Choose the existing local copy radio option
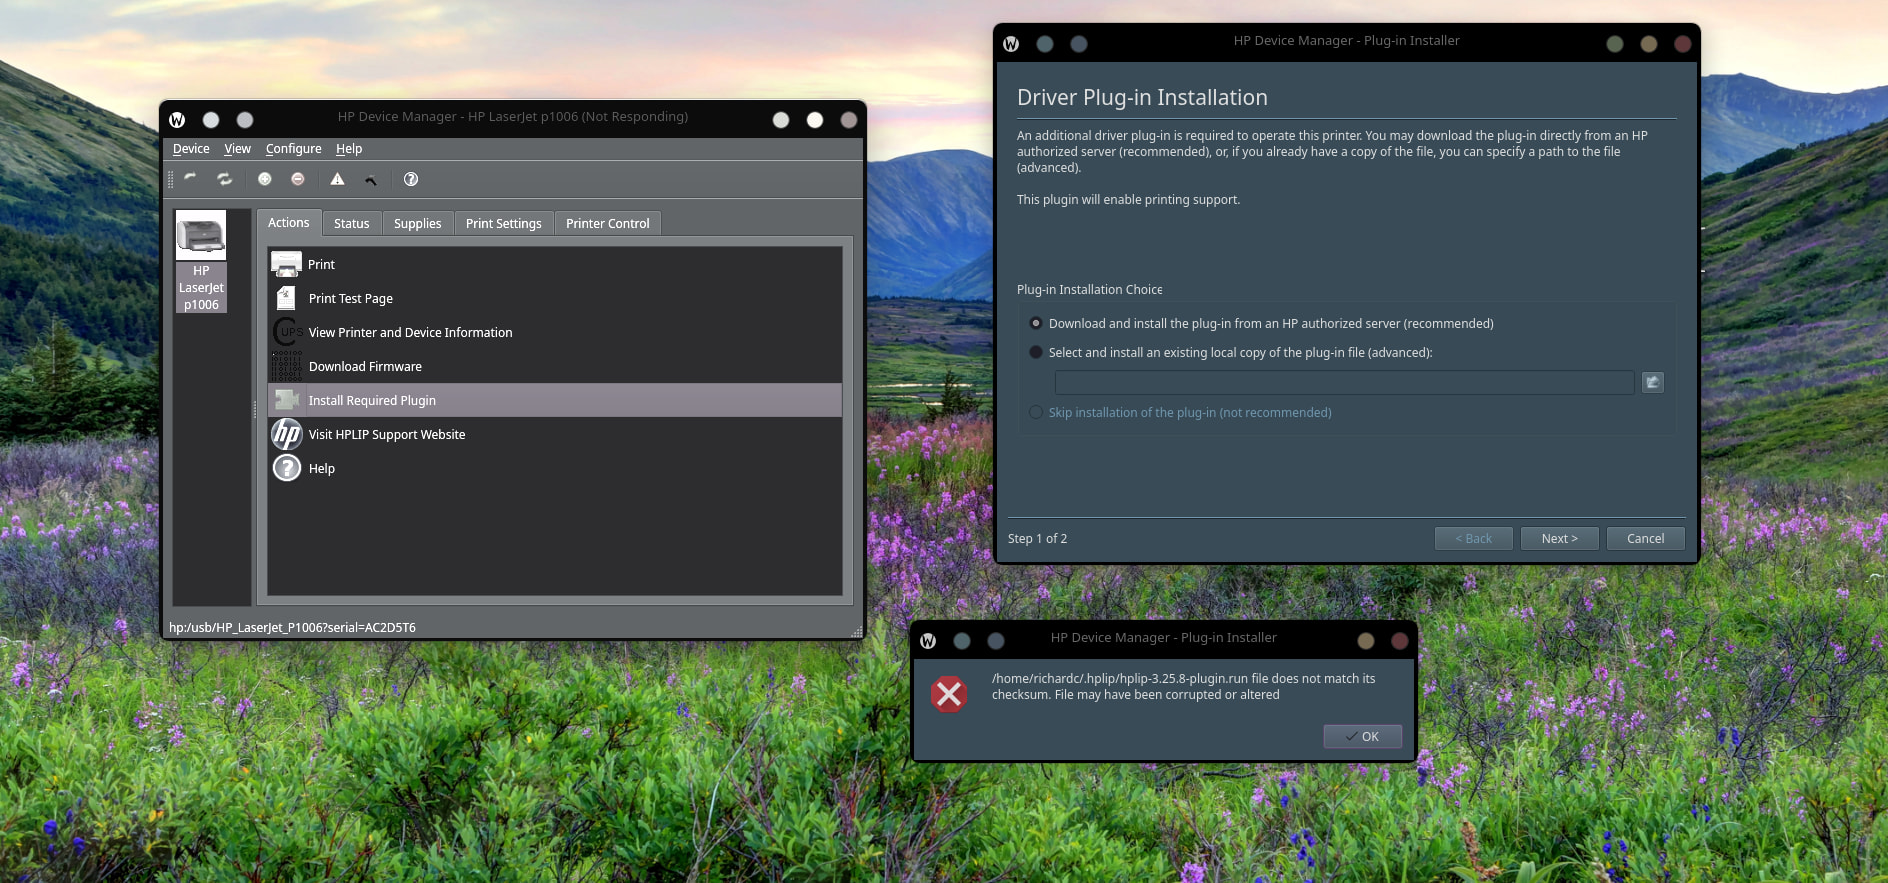The width and height of the screenshot is (1888, 883). coord(1036,353)
